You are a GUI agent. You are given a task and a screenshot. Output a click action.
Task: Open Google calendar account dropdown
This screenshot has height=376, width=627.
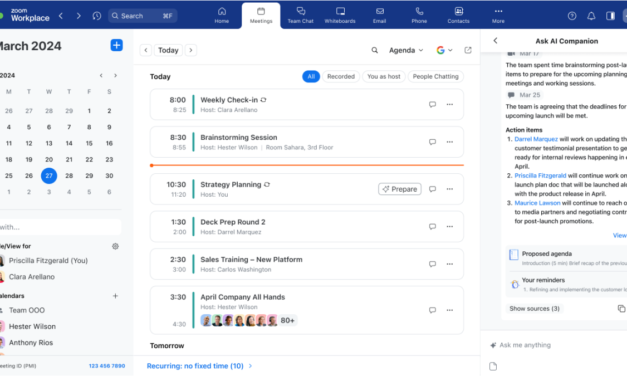pos(444,50)
